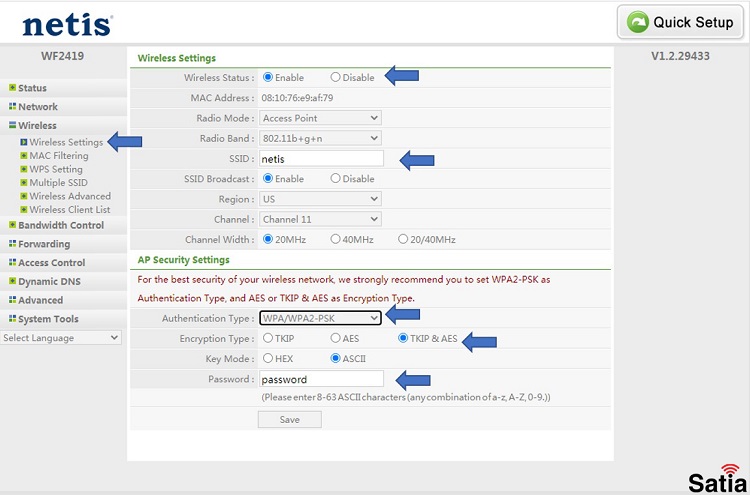
Task: Go to Multiple SSID page
Action: coord(58,182)
